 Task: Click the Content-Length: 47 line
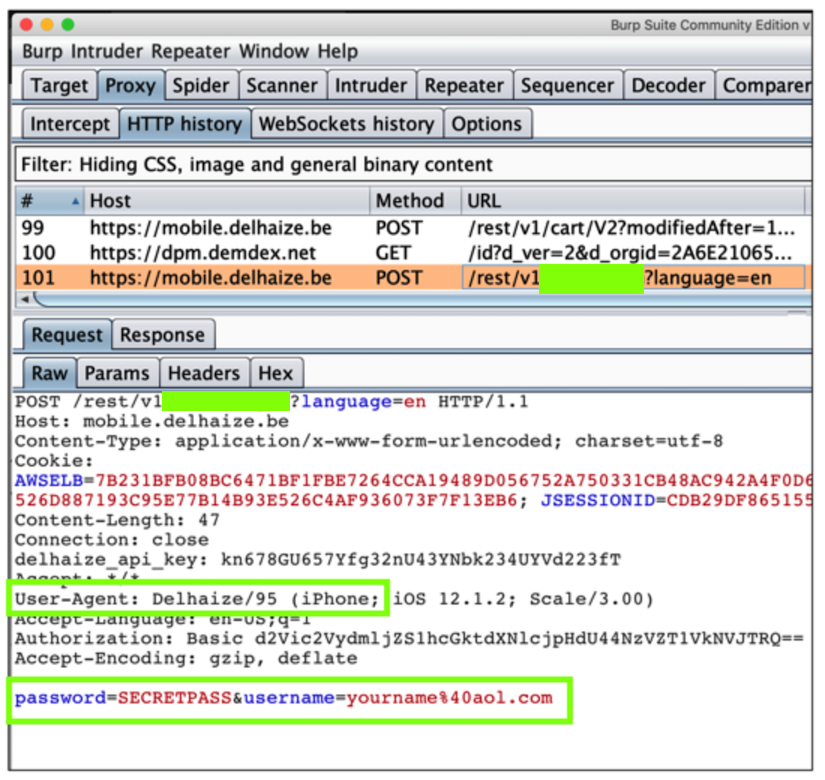pos(117,520)
